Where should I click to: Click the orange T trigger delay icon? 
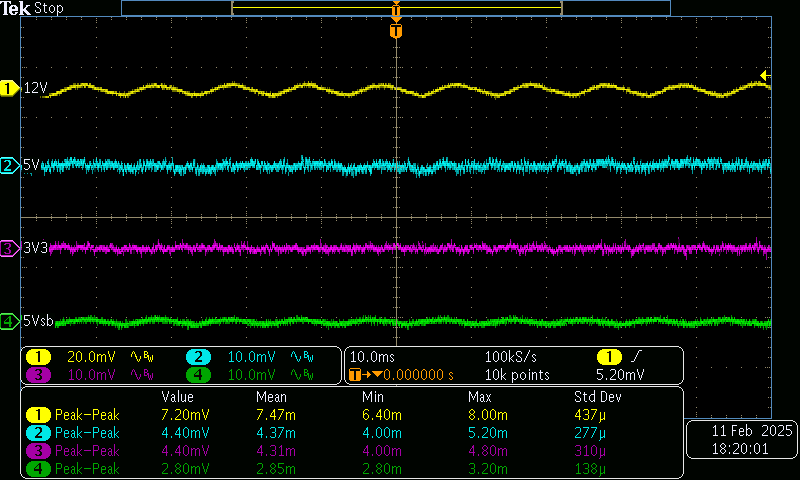coord(356,375)
